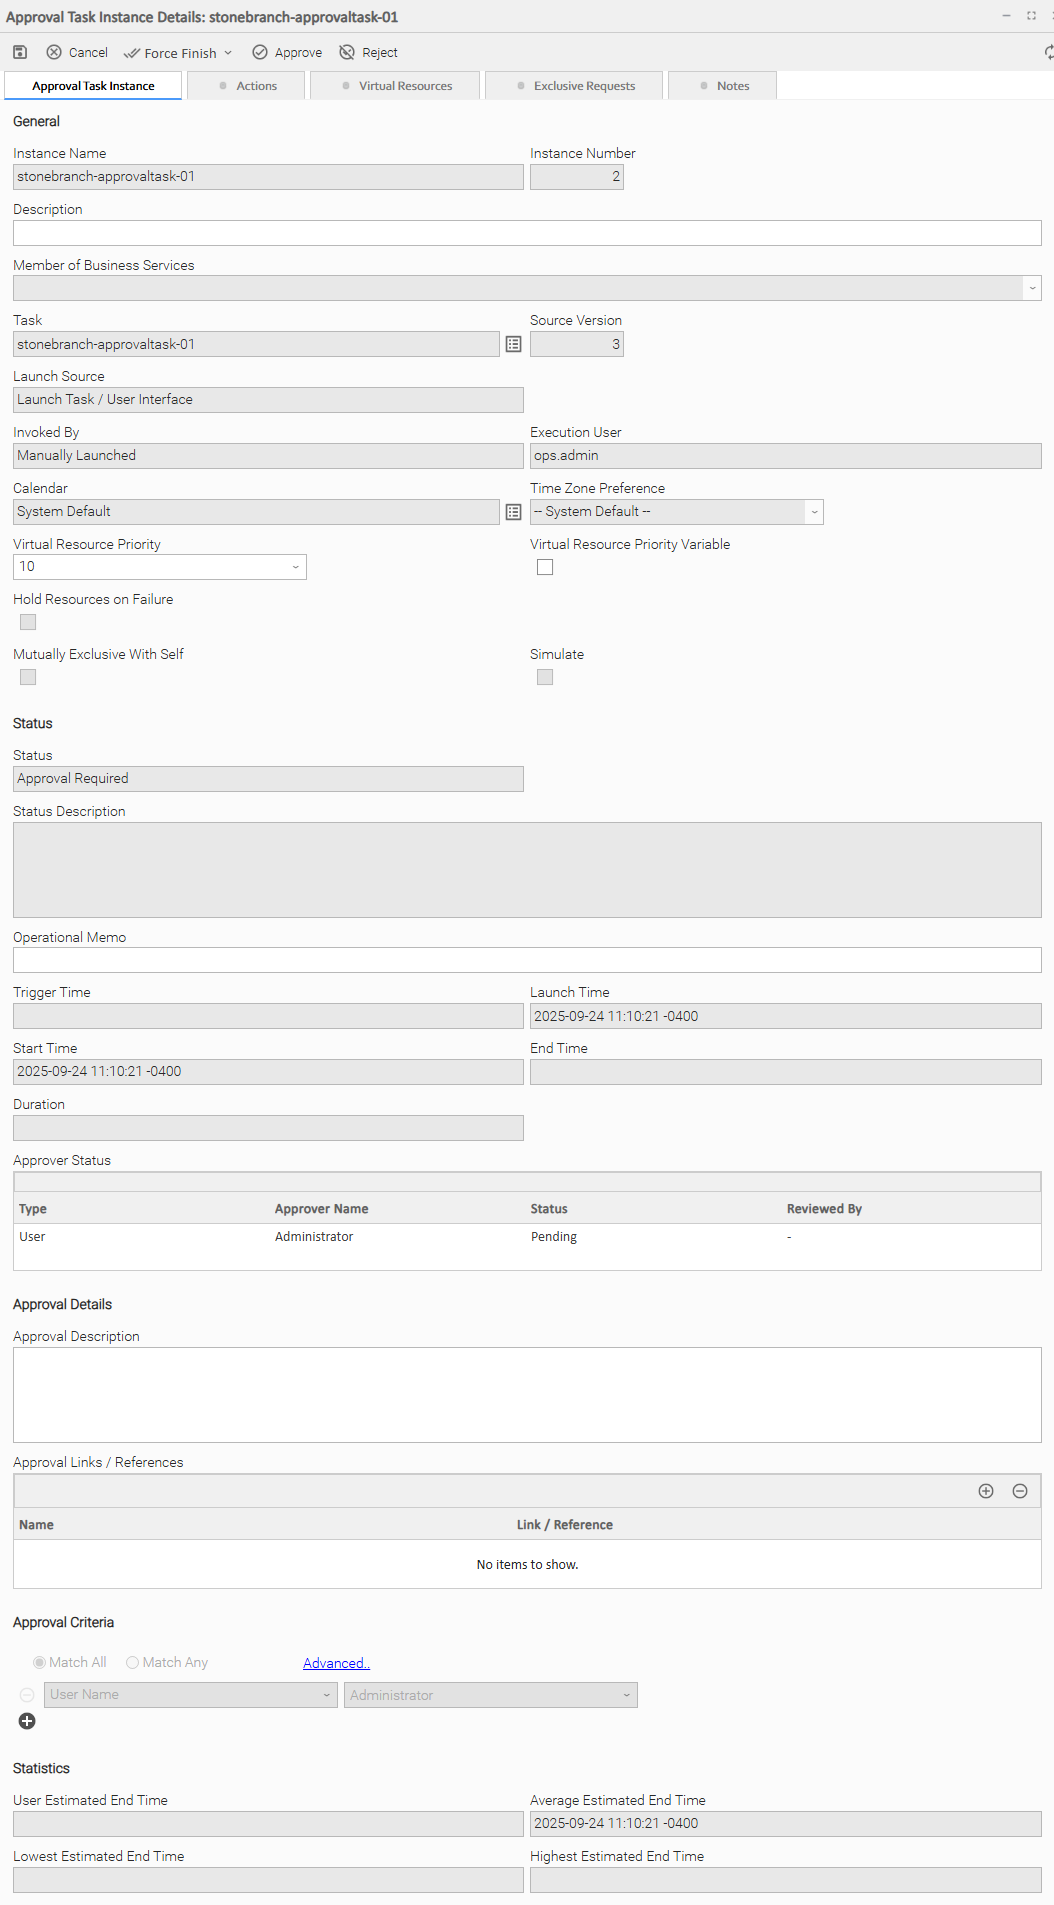
Task: Click the save icon in the toolbar
Action: [x=20, y=52]
